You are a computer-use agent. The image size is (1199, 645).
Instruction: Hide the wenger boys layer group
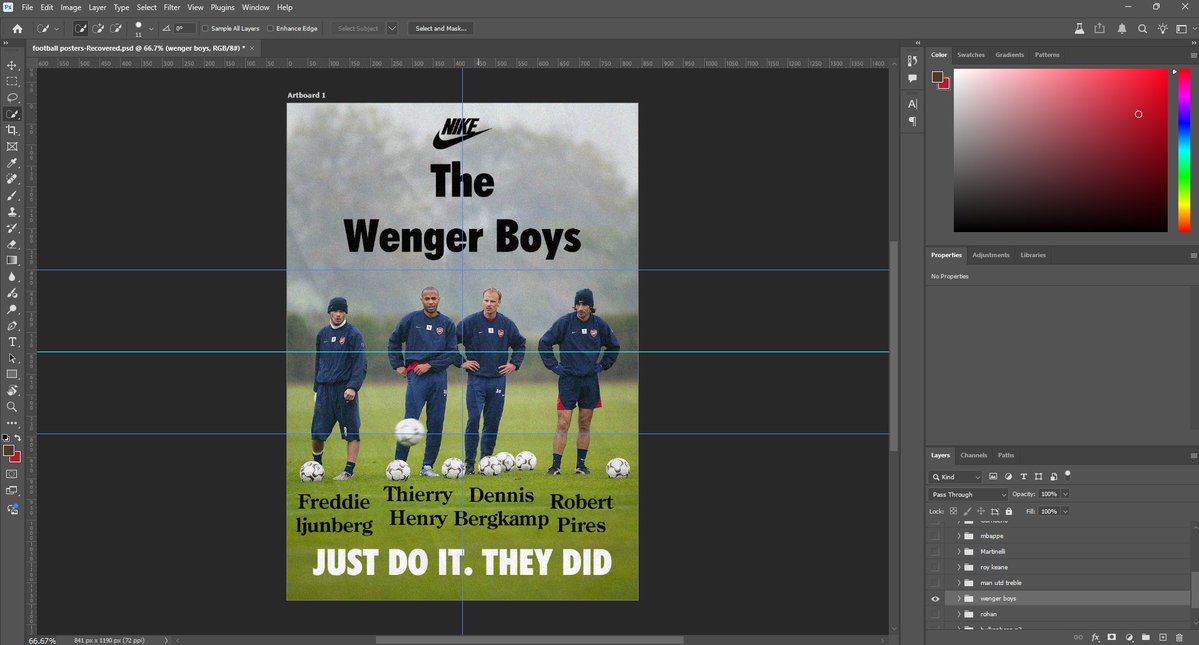(935, 598)
